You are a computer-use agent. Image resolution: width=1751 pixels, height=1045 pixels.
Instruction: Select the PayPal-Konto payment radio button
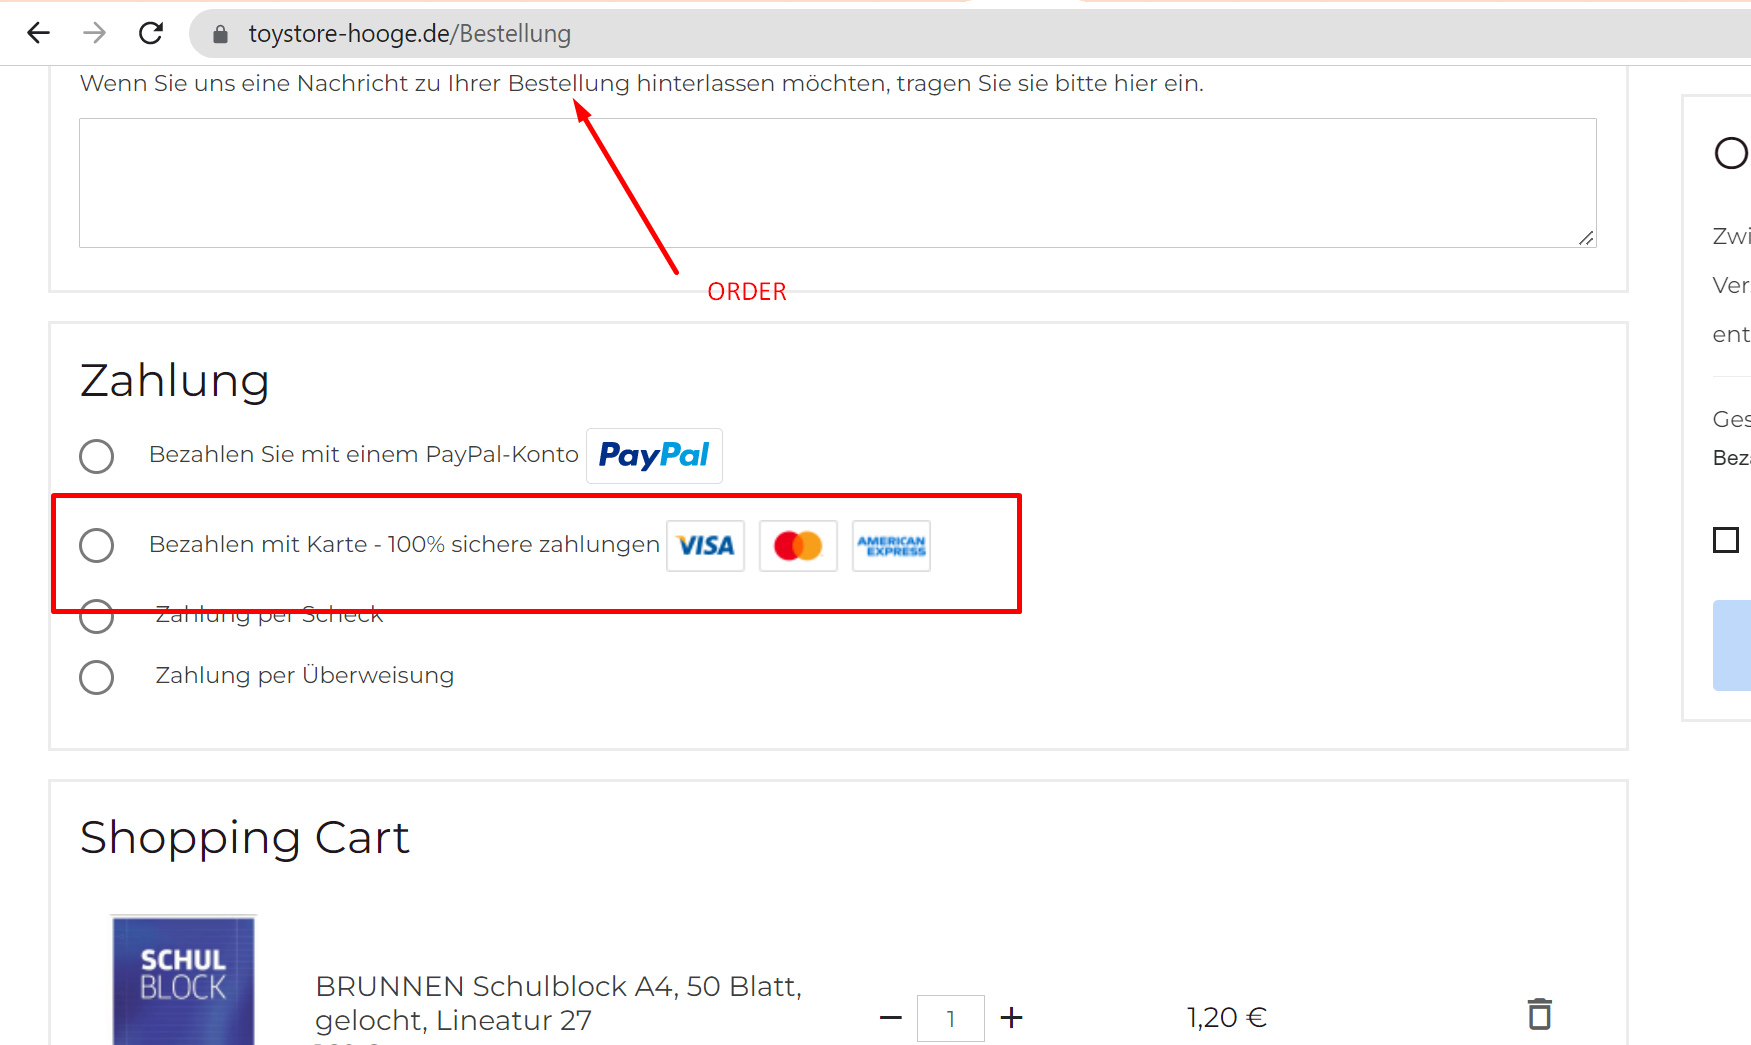tap(97, 456)
